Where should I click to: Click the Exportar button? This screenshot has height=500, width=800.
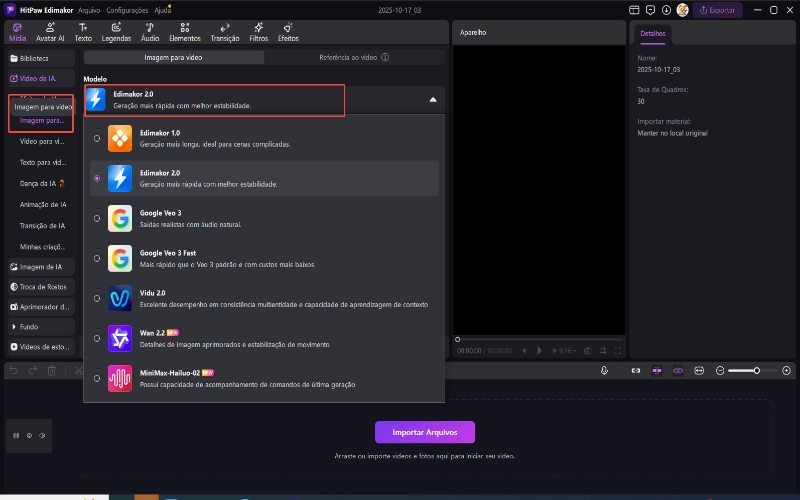pyautogui.click(x=717, y=10)
